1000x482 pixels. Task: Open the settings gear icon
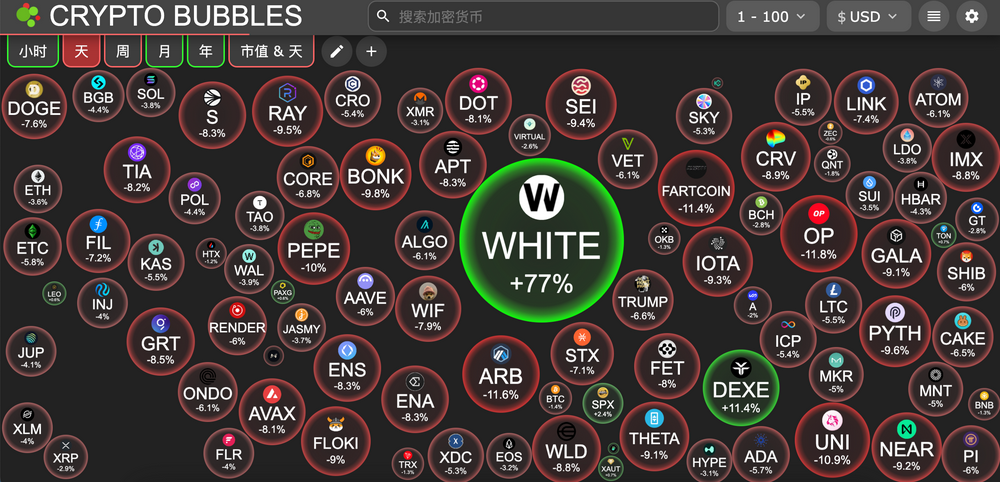pos(971,16)
